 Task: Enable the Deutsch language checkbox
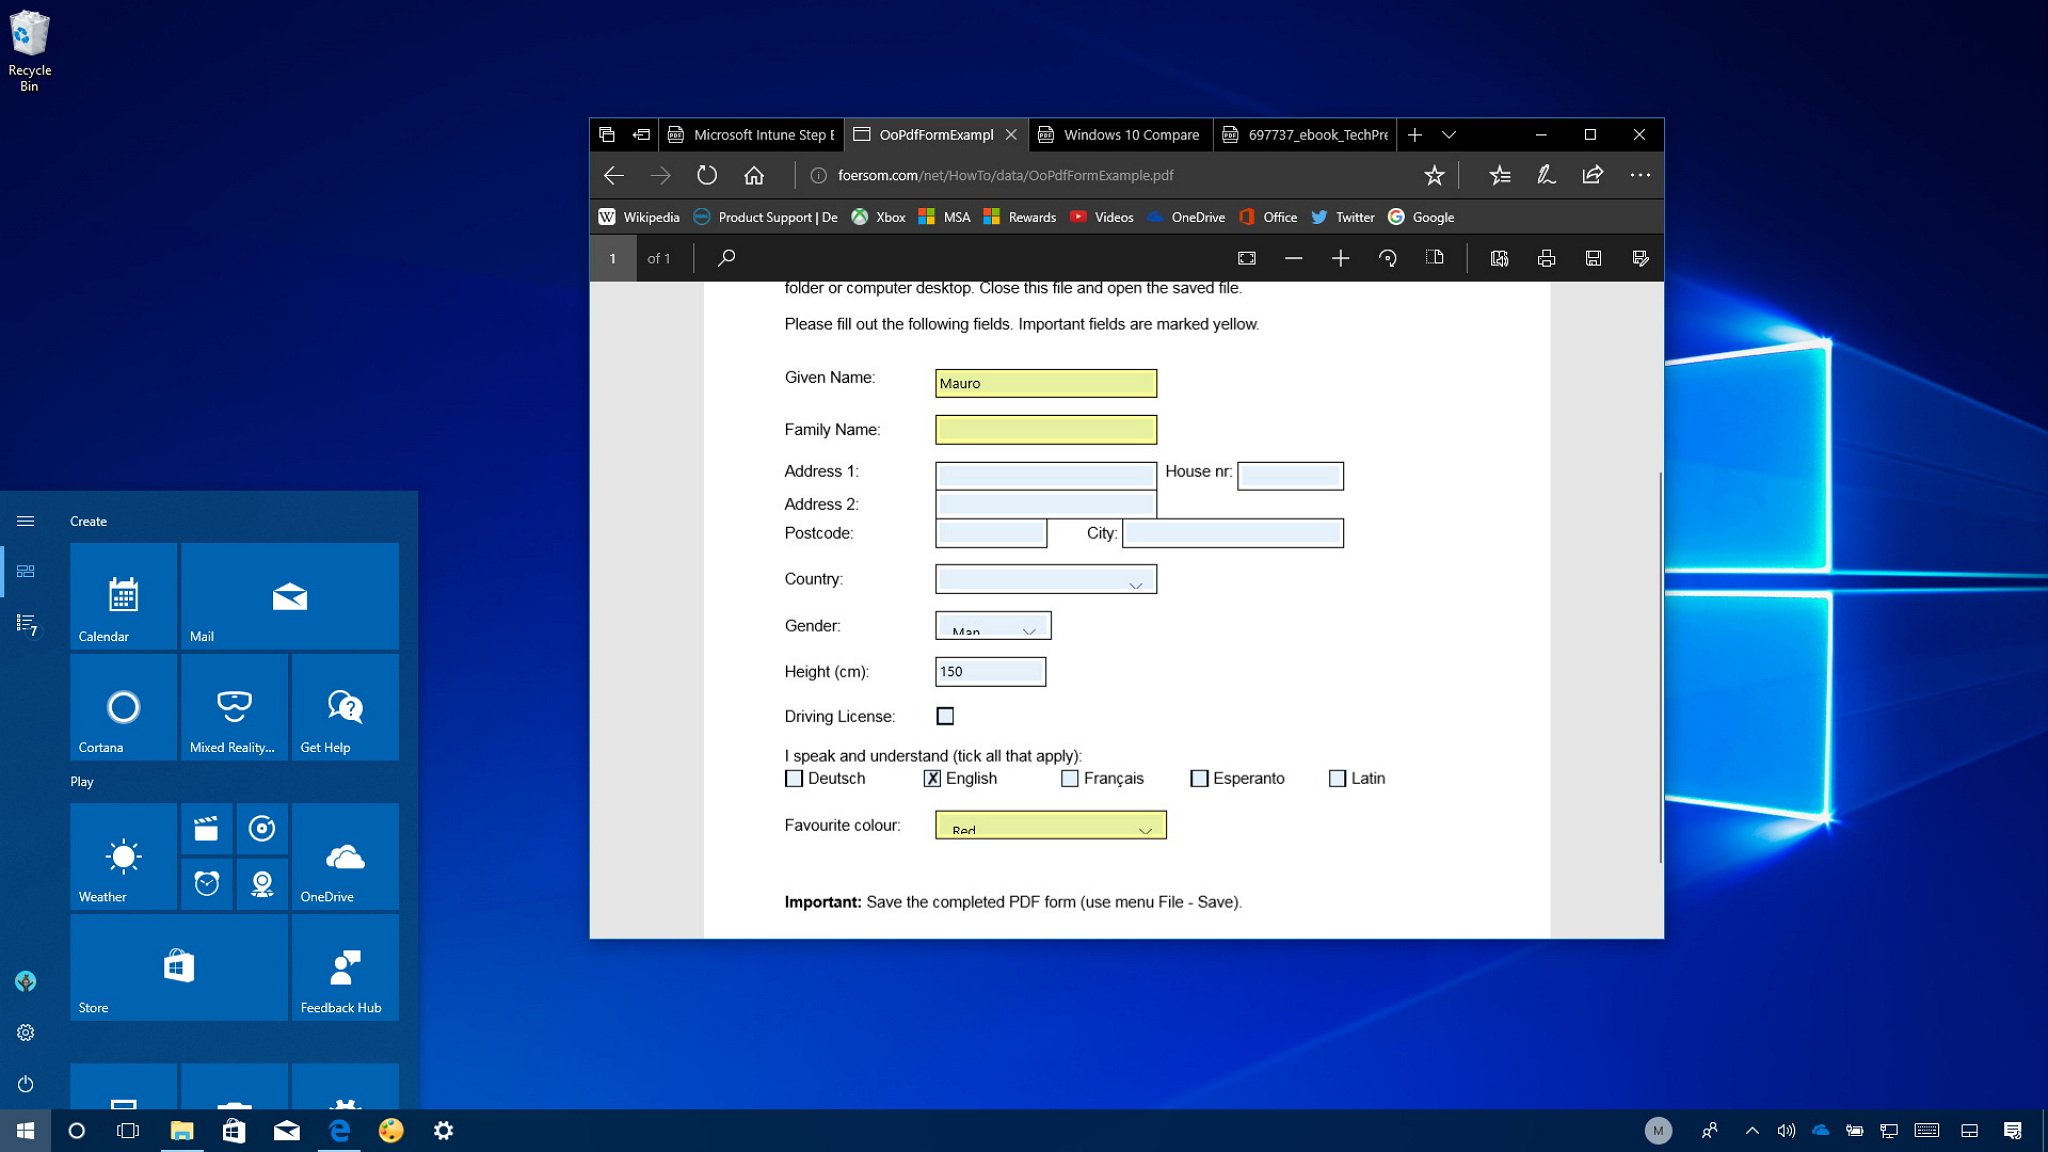point(795,776)
